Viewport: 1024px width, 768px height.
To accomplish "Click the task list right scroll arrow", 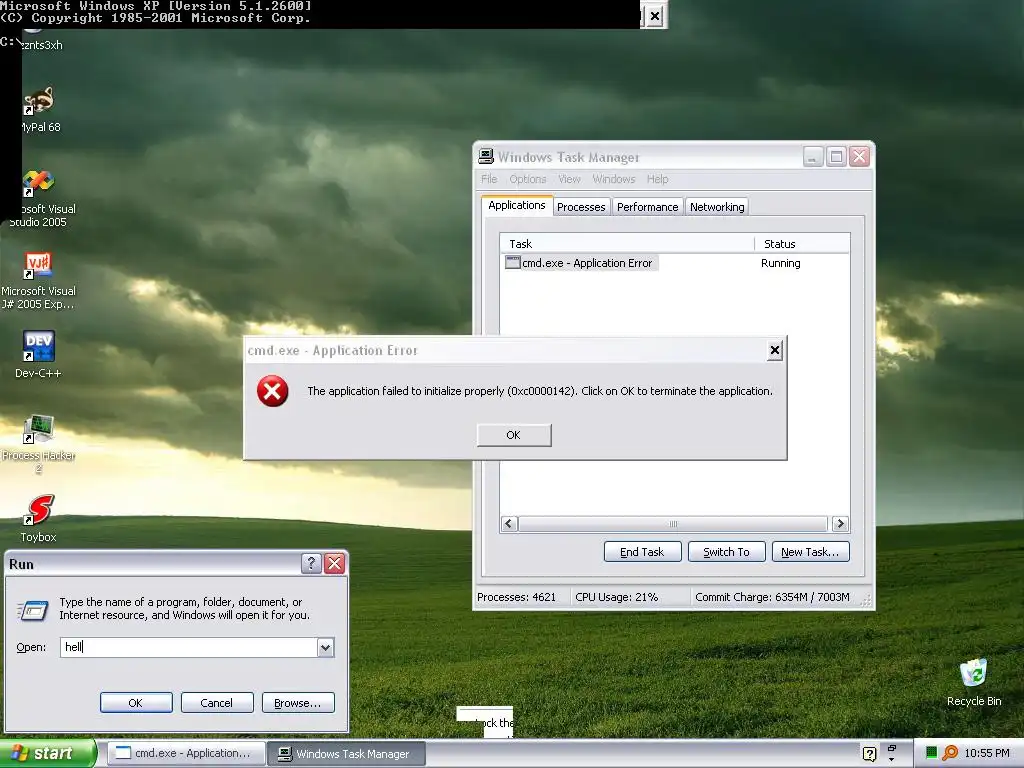I will coord(840,524).
